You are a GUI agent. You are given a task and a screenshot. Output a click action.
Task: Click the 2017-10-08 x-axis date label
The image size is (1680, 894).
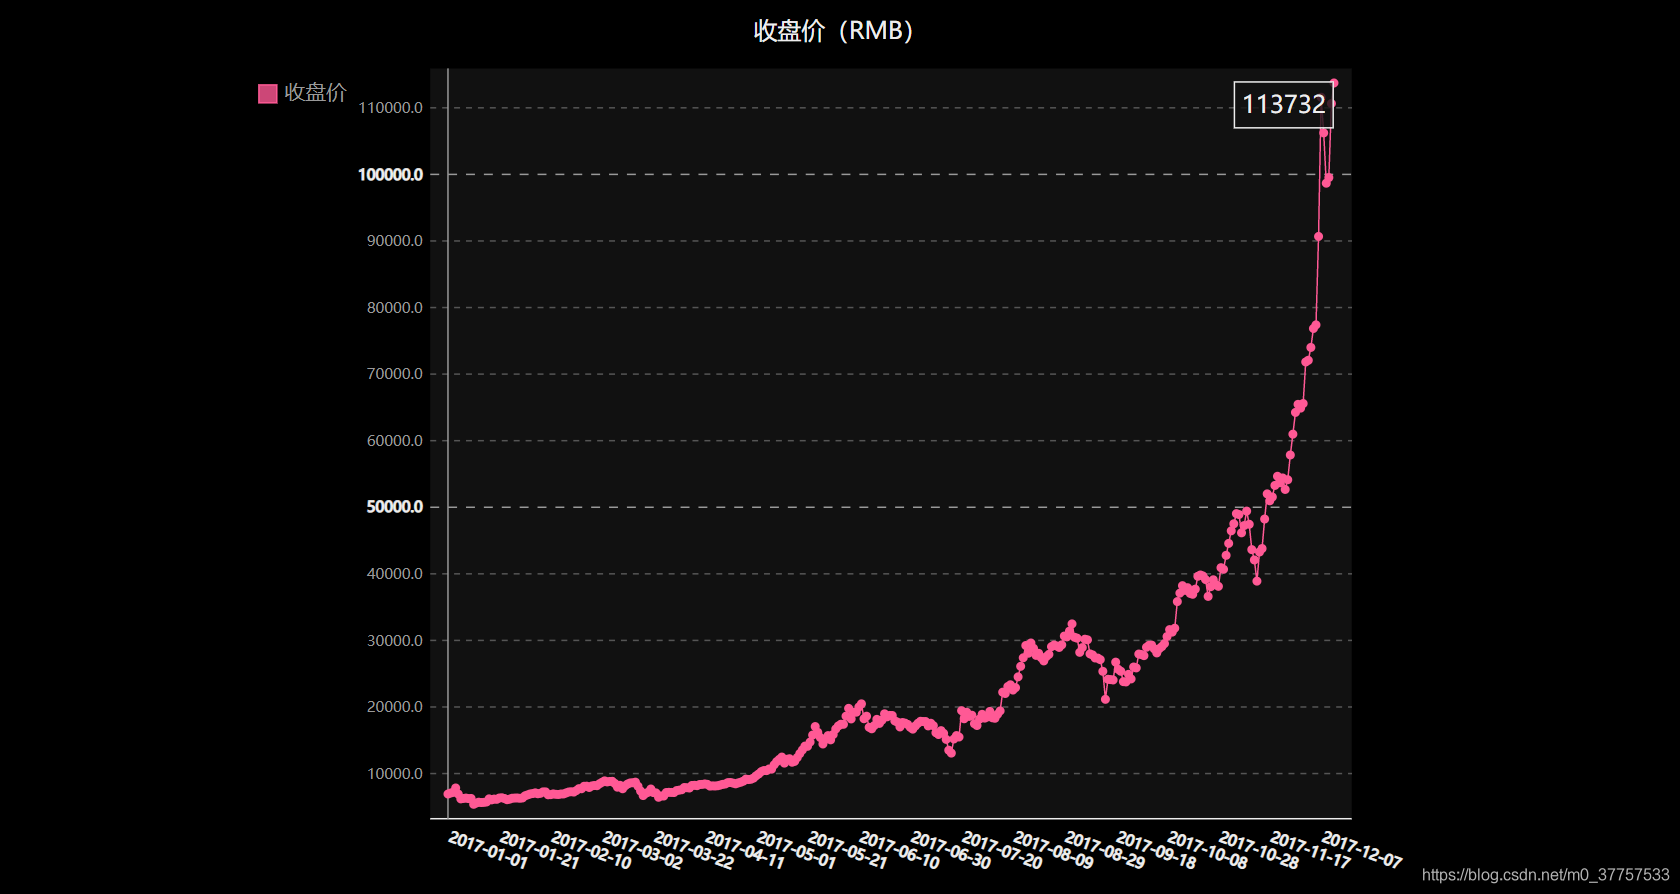click(1208, 850)
